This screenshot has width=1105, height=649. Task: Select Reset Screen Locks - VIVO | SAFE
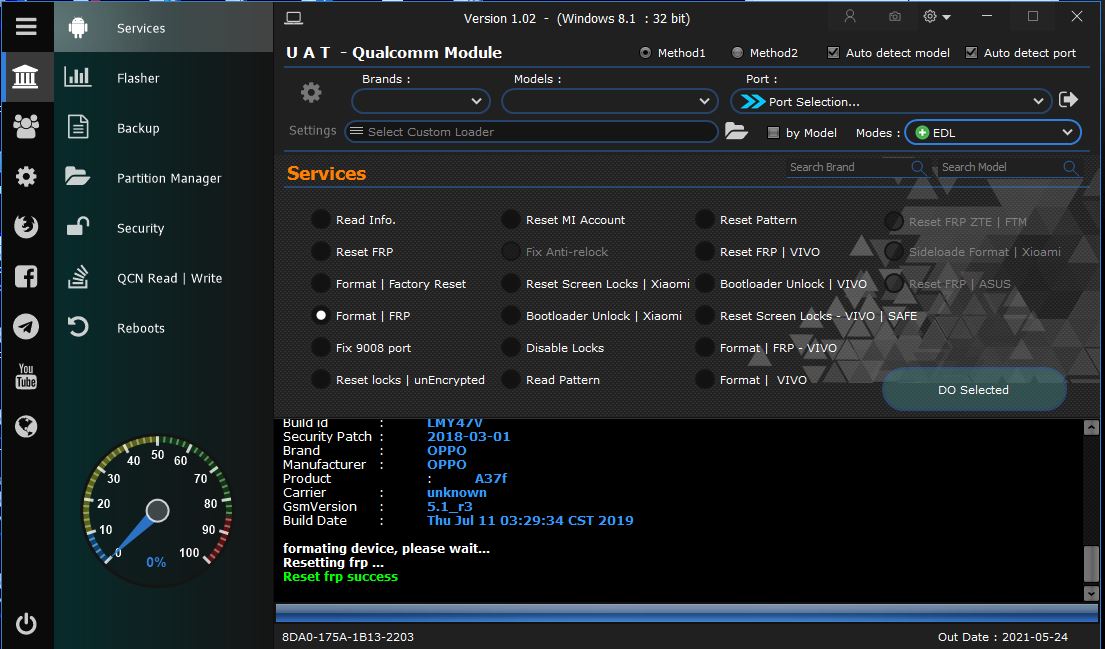[705, 316]
